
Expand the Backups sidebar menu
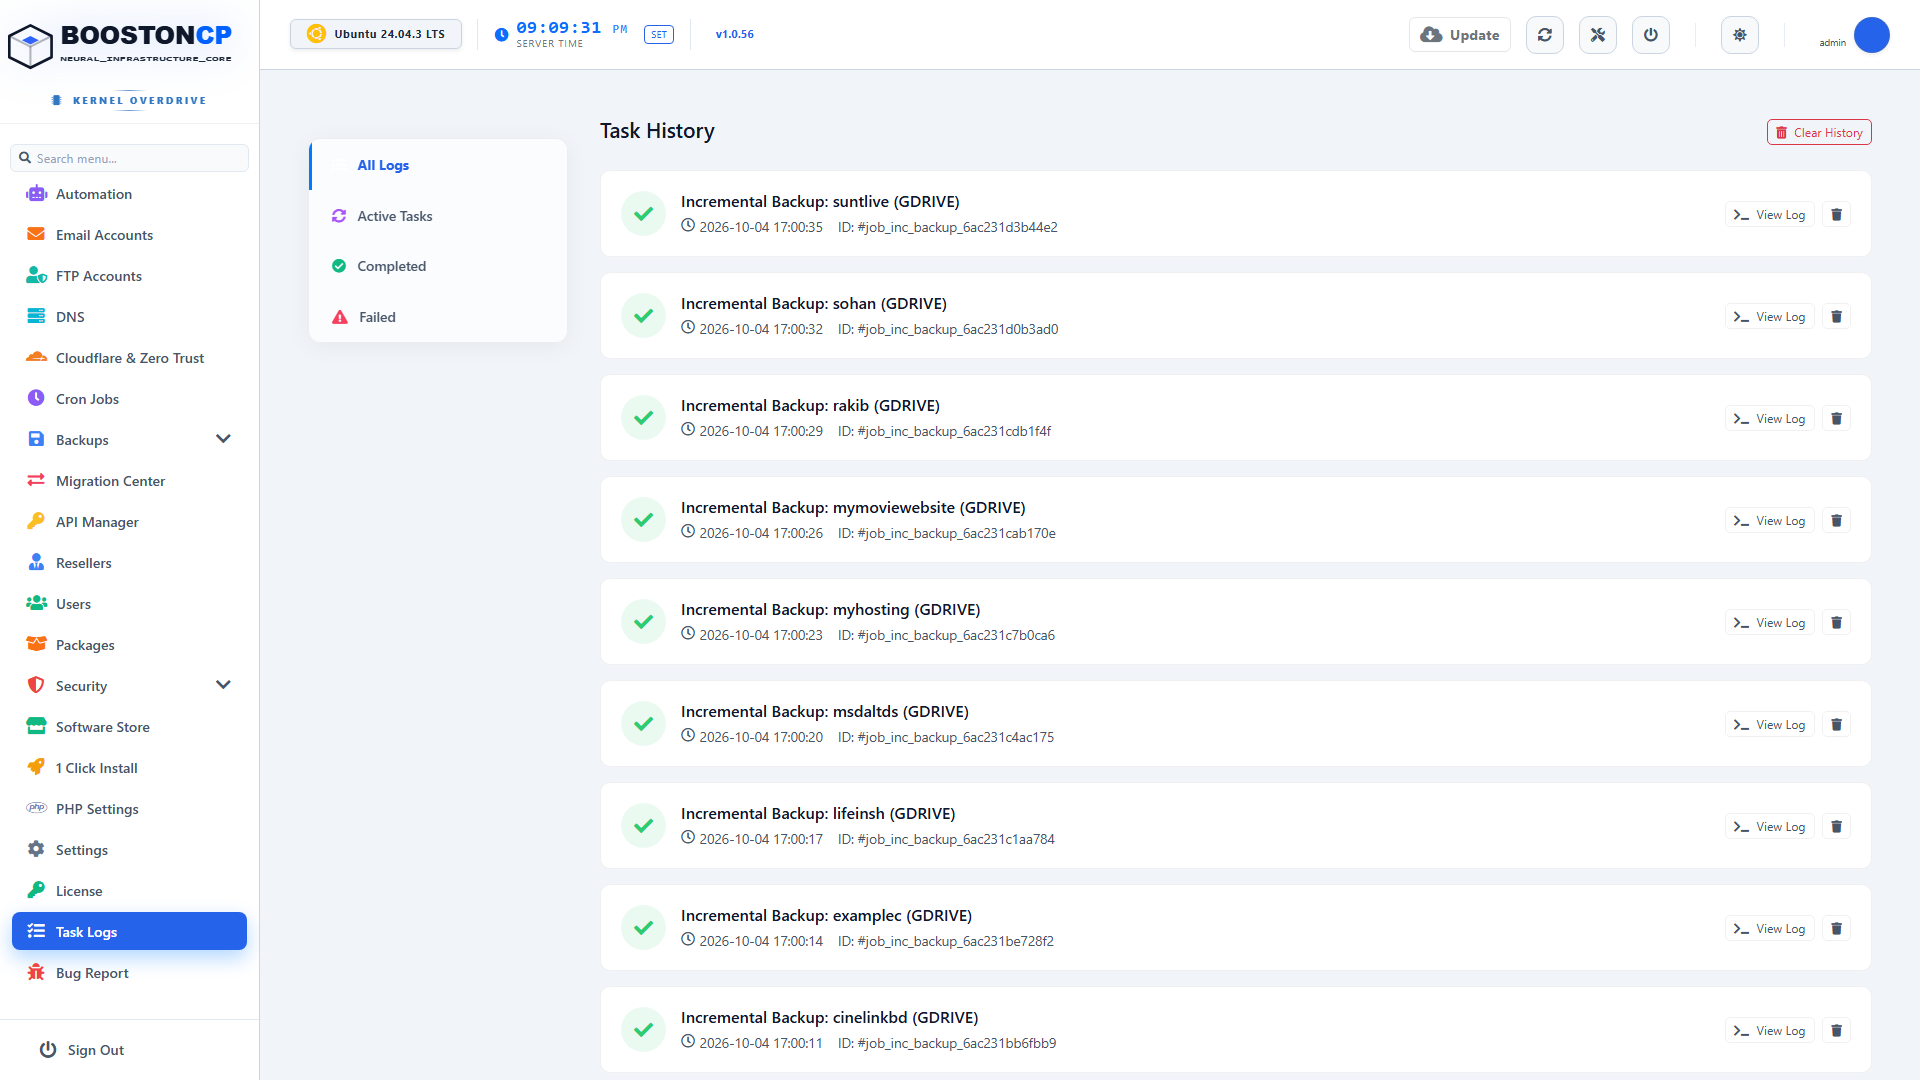223,439
